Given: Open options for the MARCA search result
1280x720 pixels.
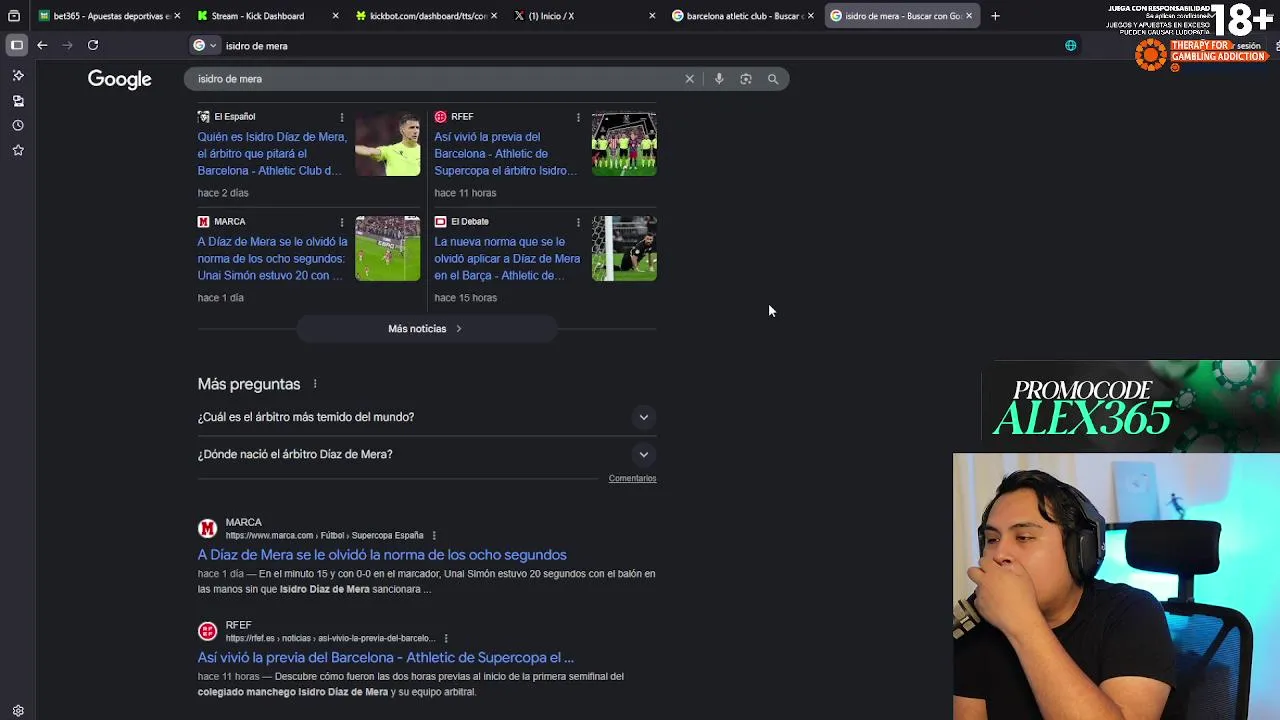Looking at the screenshot, I should (x=434, y=536).
